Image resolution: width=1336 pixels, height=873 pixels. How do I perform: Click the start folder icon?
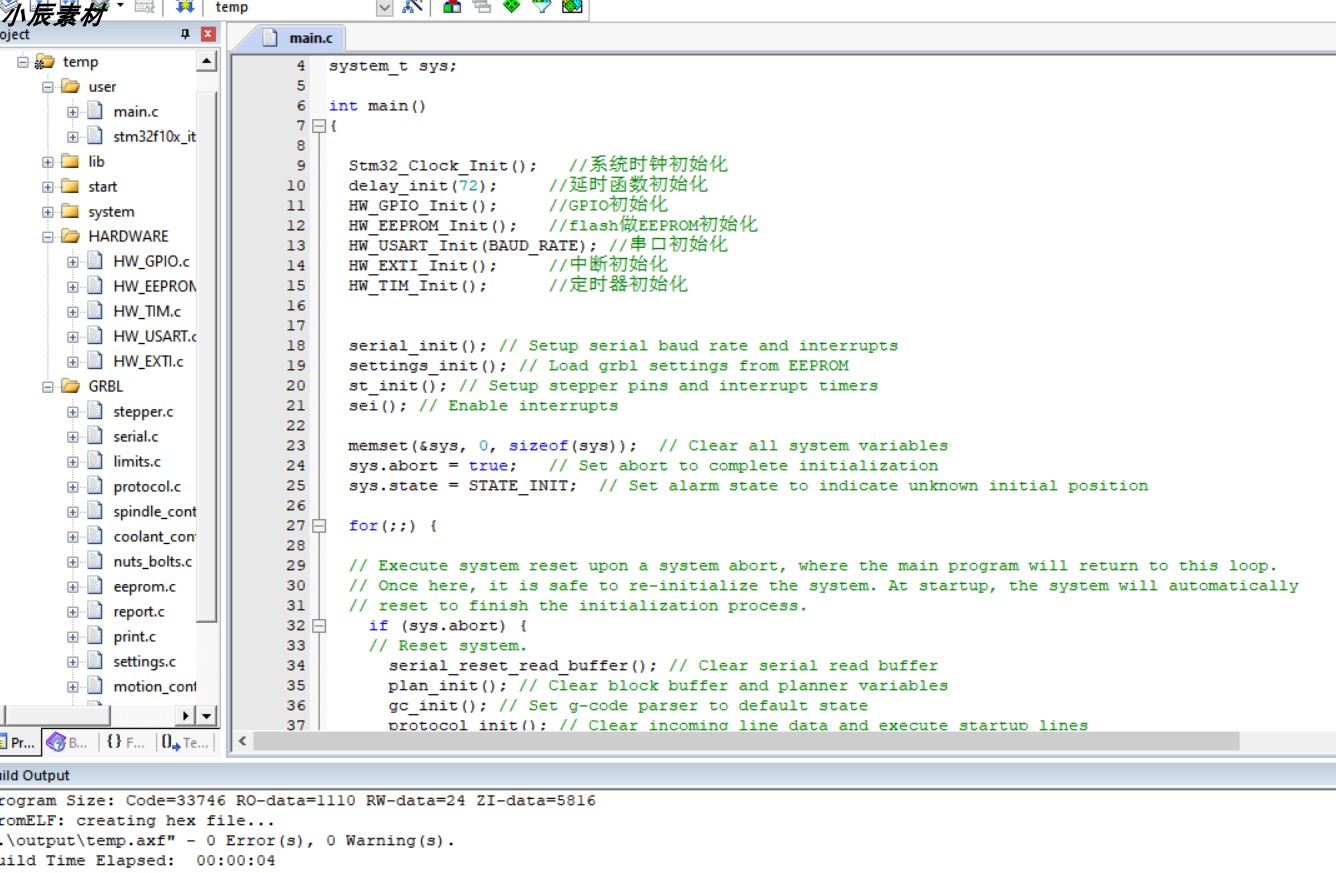pyautogui.click(x=70, y=187)
